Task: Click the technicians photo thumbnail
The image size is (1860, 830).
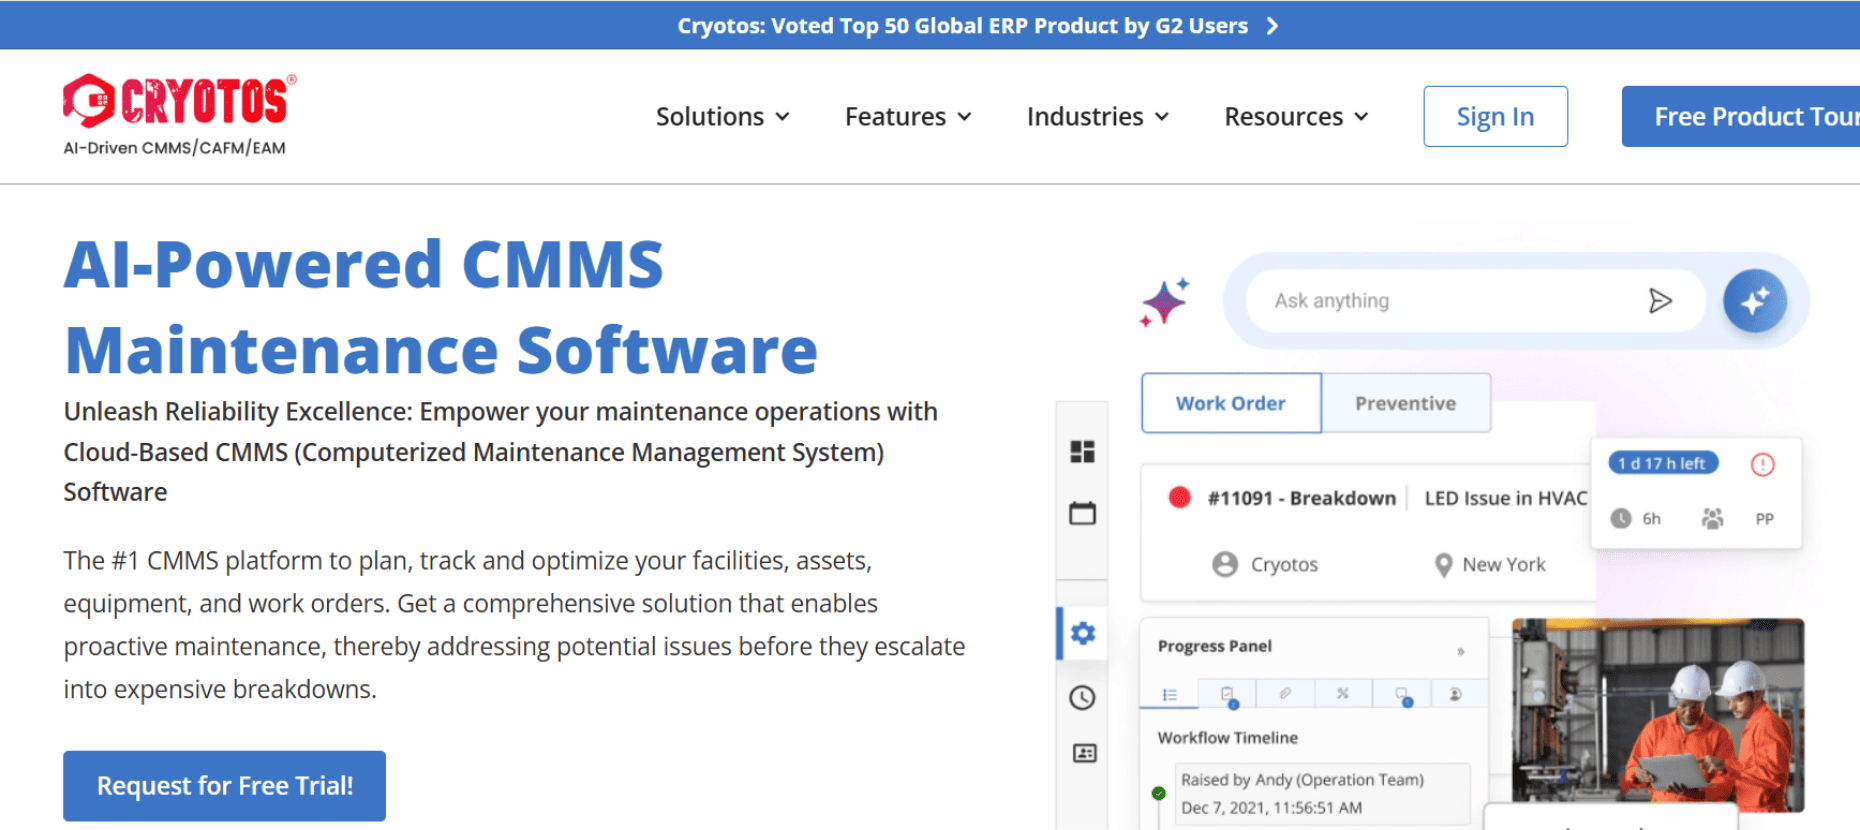Action: [1658, 714]
